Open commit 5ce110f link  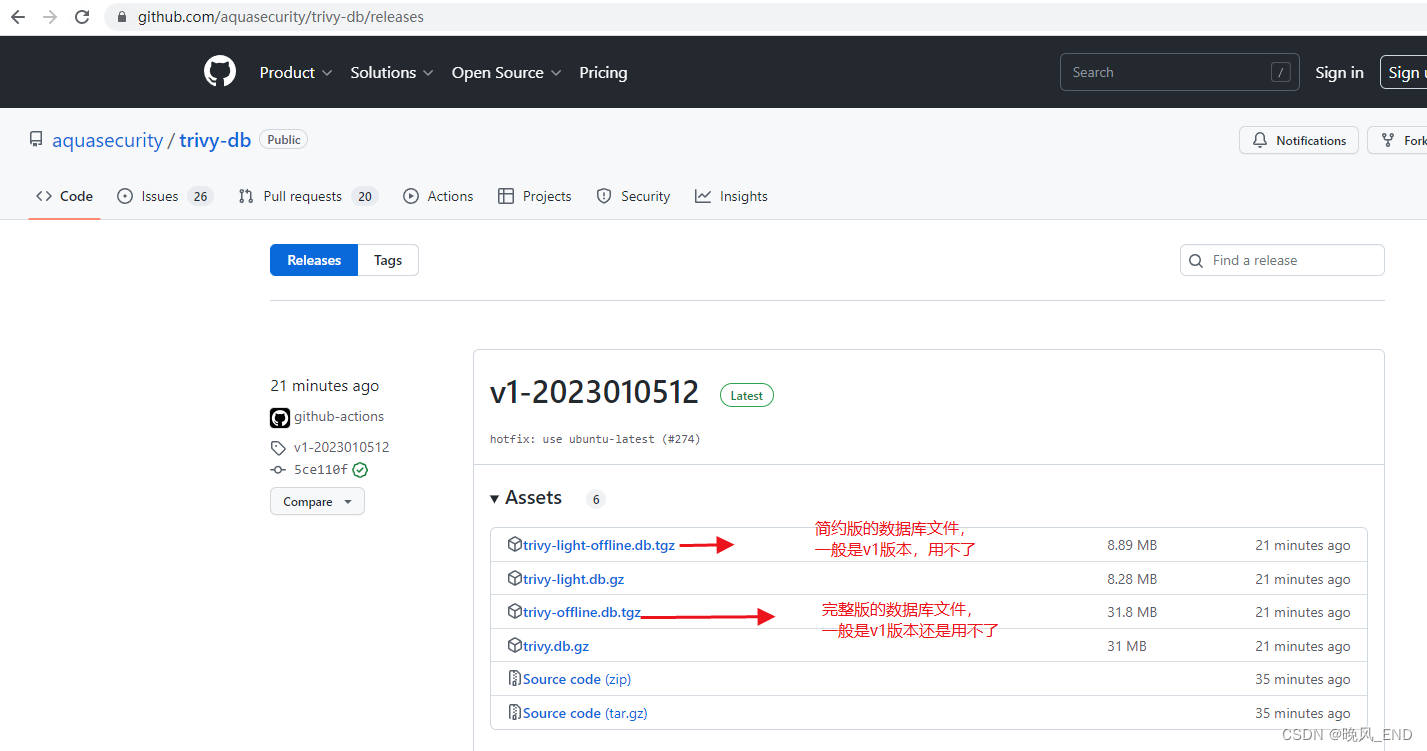click(x=321, y=470)
